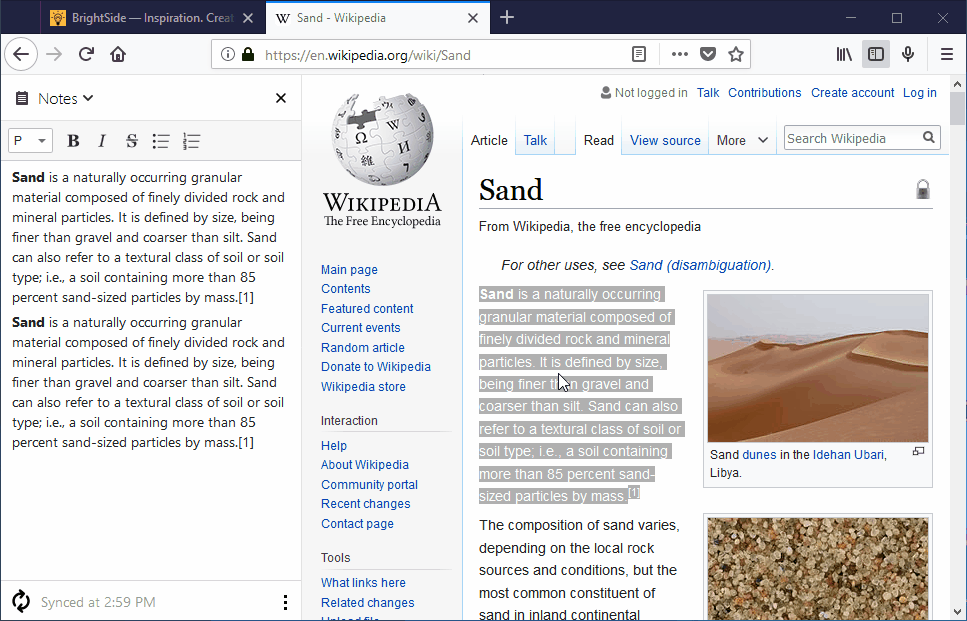Enlarge the sand dunes thumbnail image
Image resolution: width=967 pixels, height=621 pixels.
coord(818,368)
